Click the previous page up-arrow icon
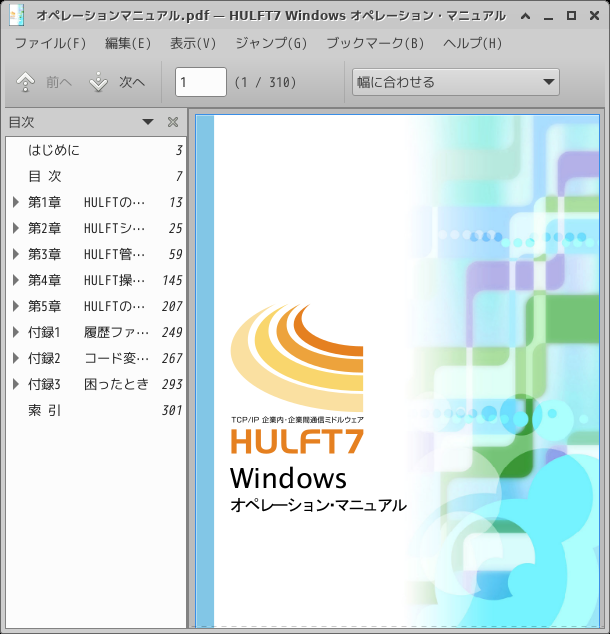Screen dimensions: 610x634 click(25, 82)
